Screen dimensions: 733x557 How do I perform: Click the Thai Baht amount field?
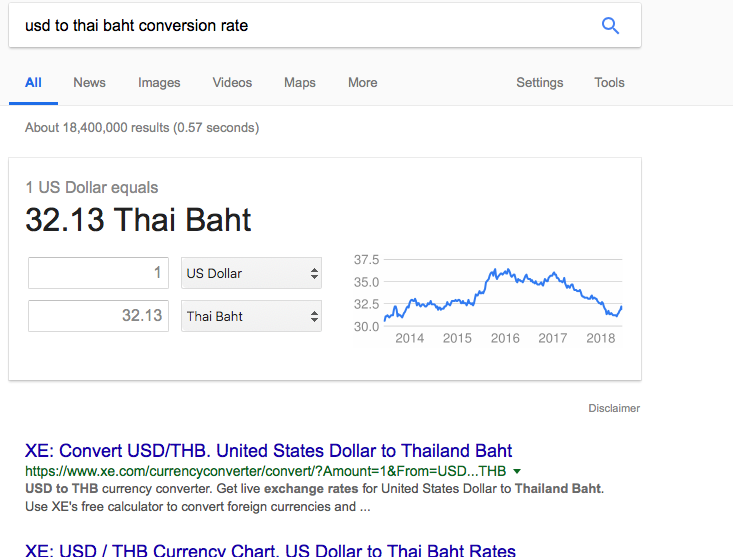point(98,316)
